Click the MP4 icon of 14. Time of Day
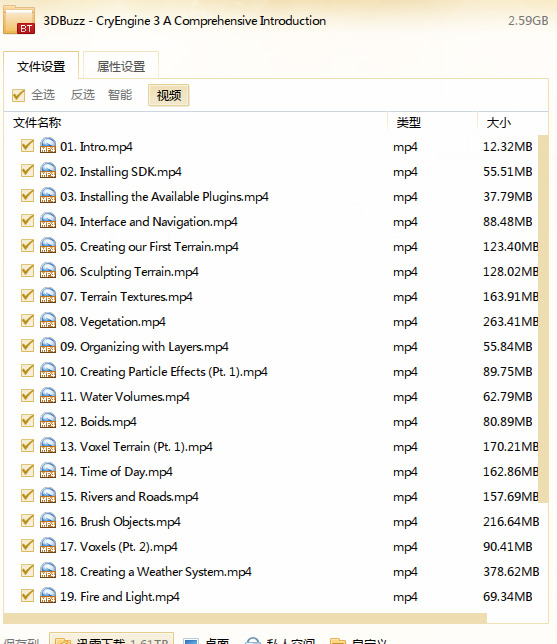The width and height of the screenshot is (557, 644). click(48, 472)
